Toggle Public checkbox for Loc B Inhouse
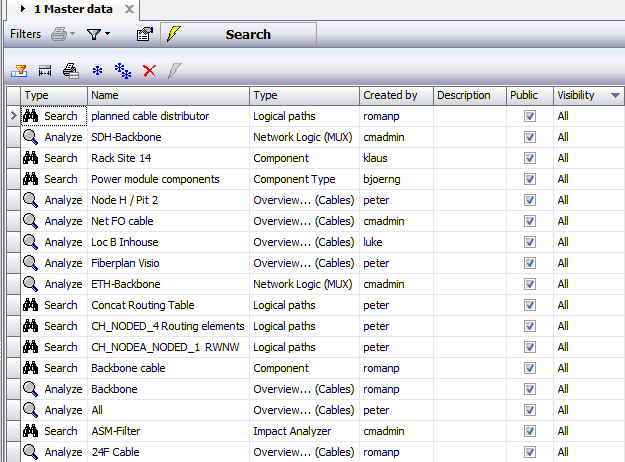625x462 pixels. [x=530, y=242]
